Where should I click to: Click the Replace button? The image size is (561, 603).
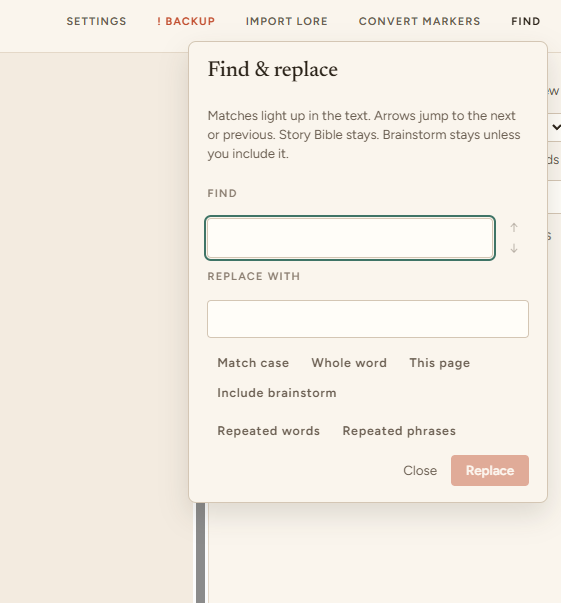(x=490, y=470)
